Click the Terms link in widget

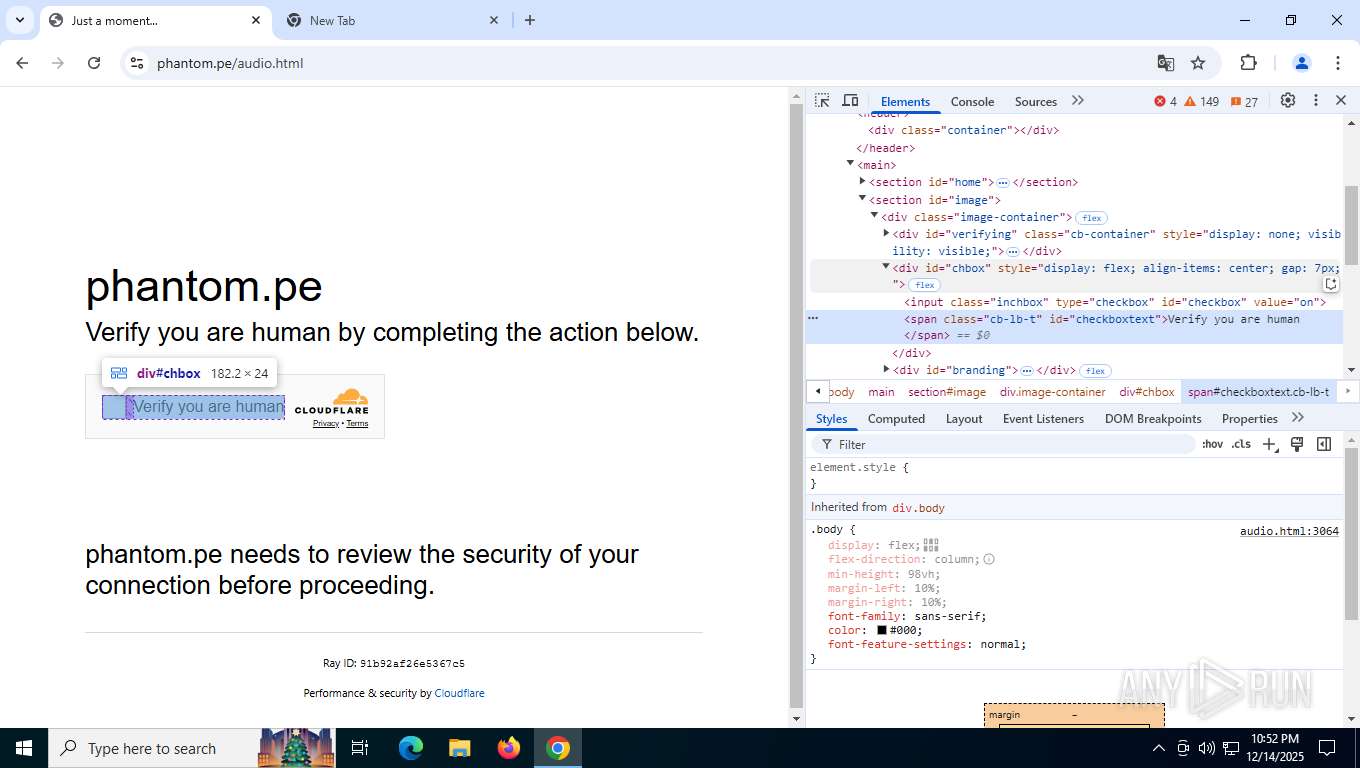(357, 424)
